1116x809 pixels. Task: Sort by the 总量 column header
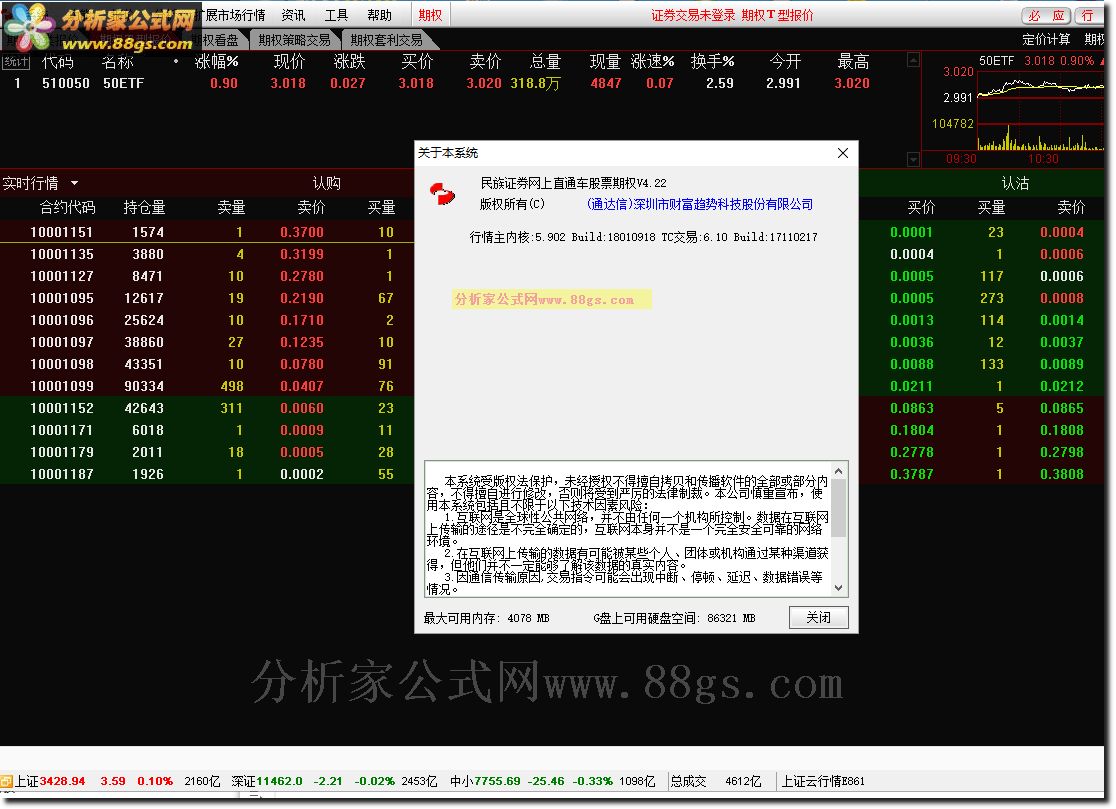pyautogui.click(x=545, y=62)
